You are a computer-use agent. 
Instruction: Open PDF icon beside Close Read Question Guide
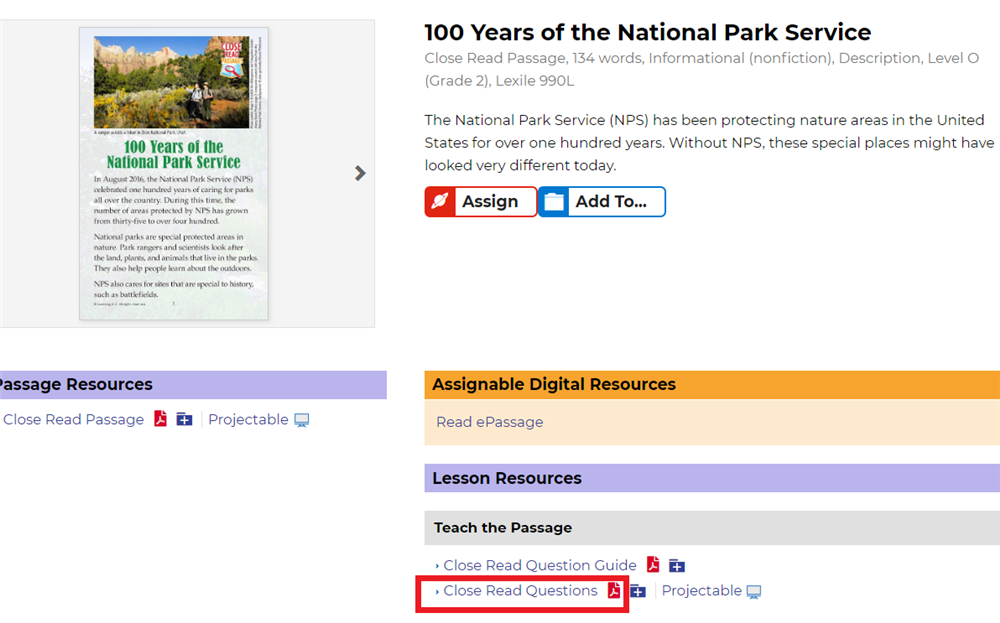[653, 565]
